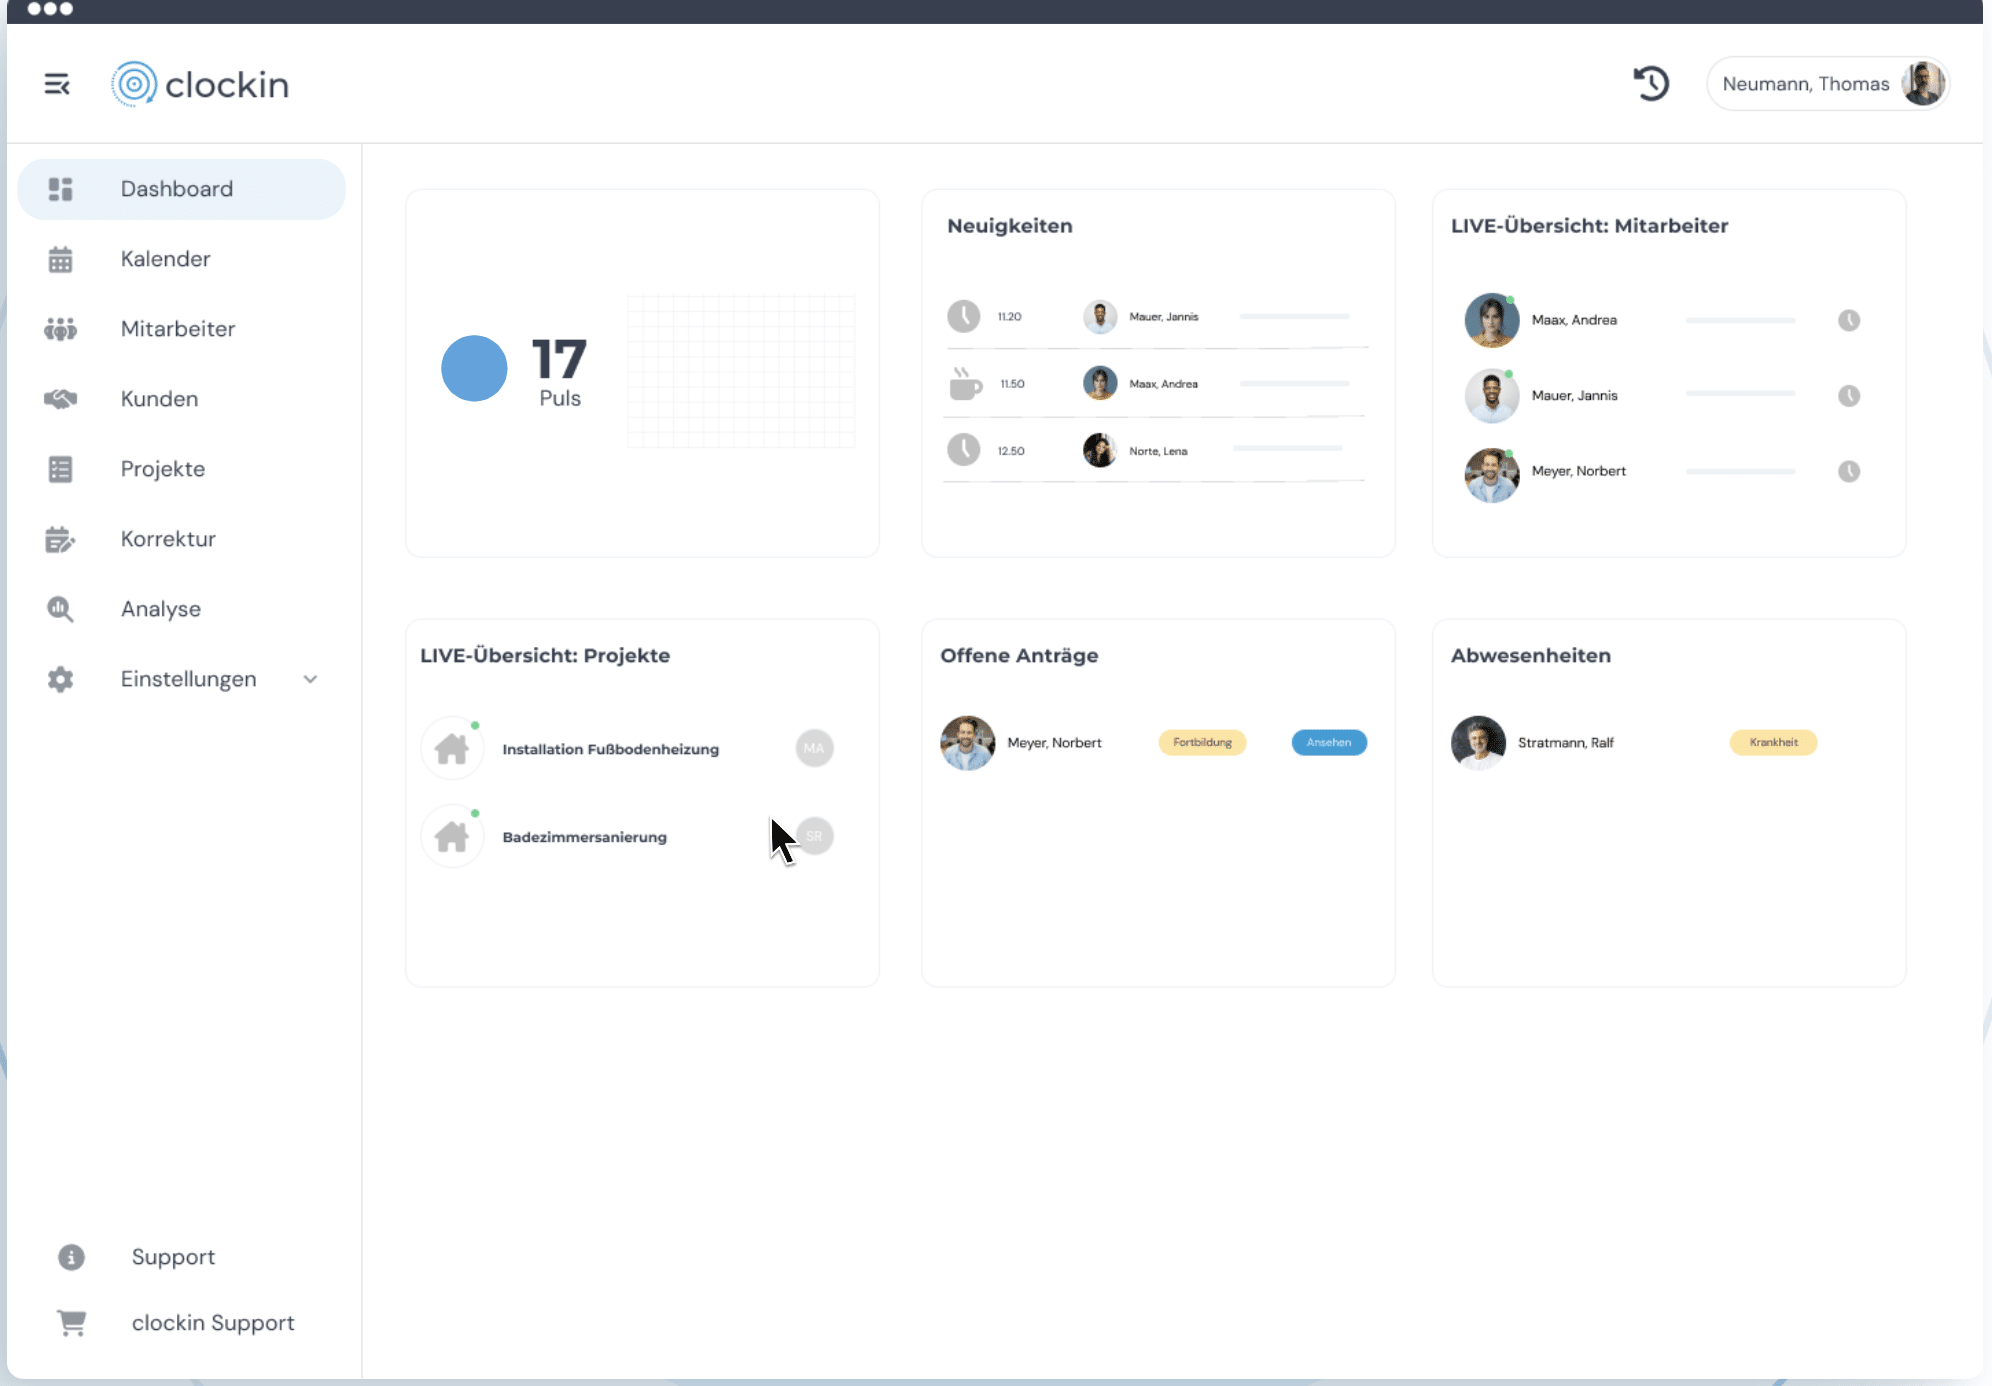Click the Offene Anträge heading
Viewport: 1992px width, 1386px height.
[1019, 656]
